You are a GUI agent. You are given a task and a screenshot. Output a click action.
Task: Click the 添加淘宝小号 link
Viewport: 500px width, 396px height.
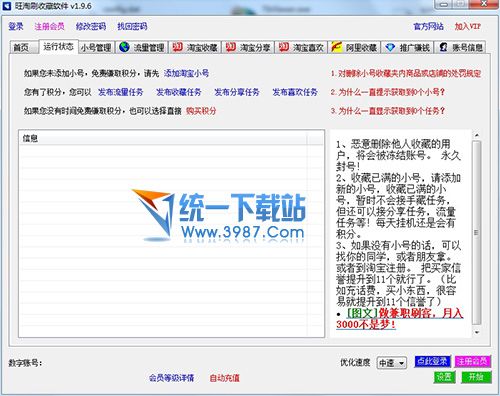(x=186, y=73)
